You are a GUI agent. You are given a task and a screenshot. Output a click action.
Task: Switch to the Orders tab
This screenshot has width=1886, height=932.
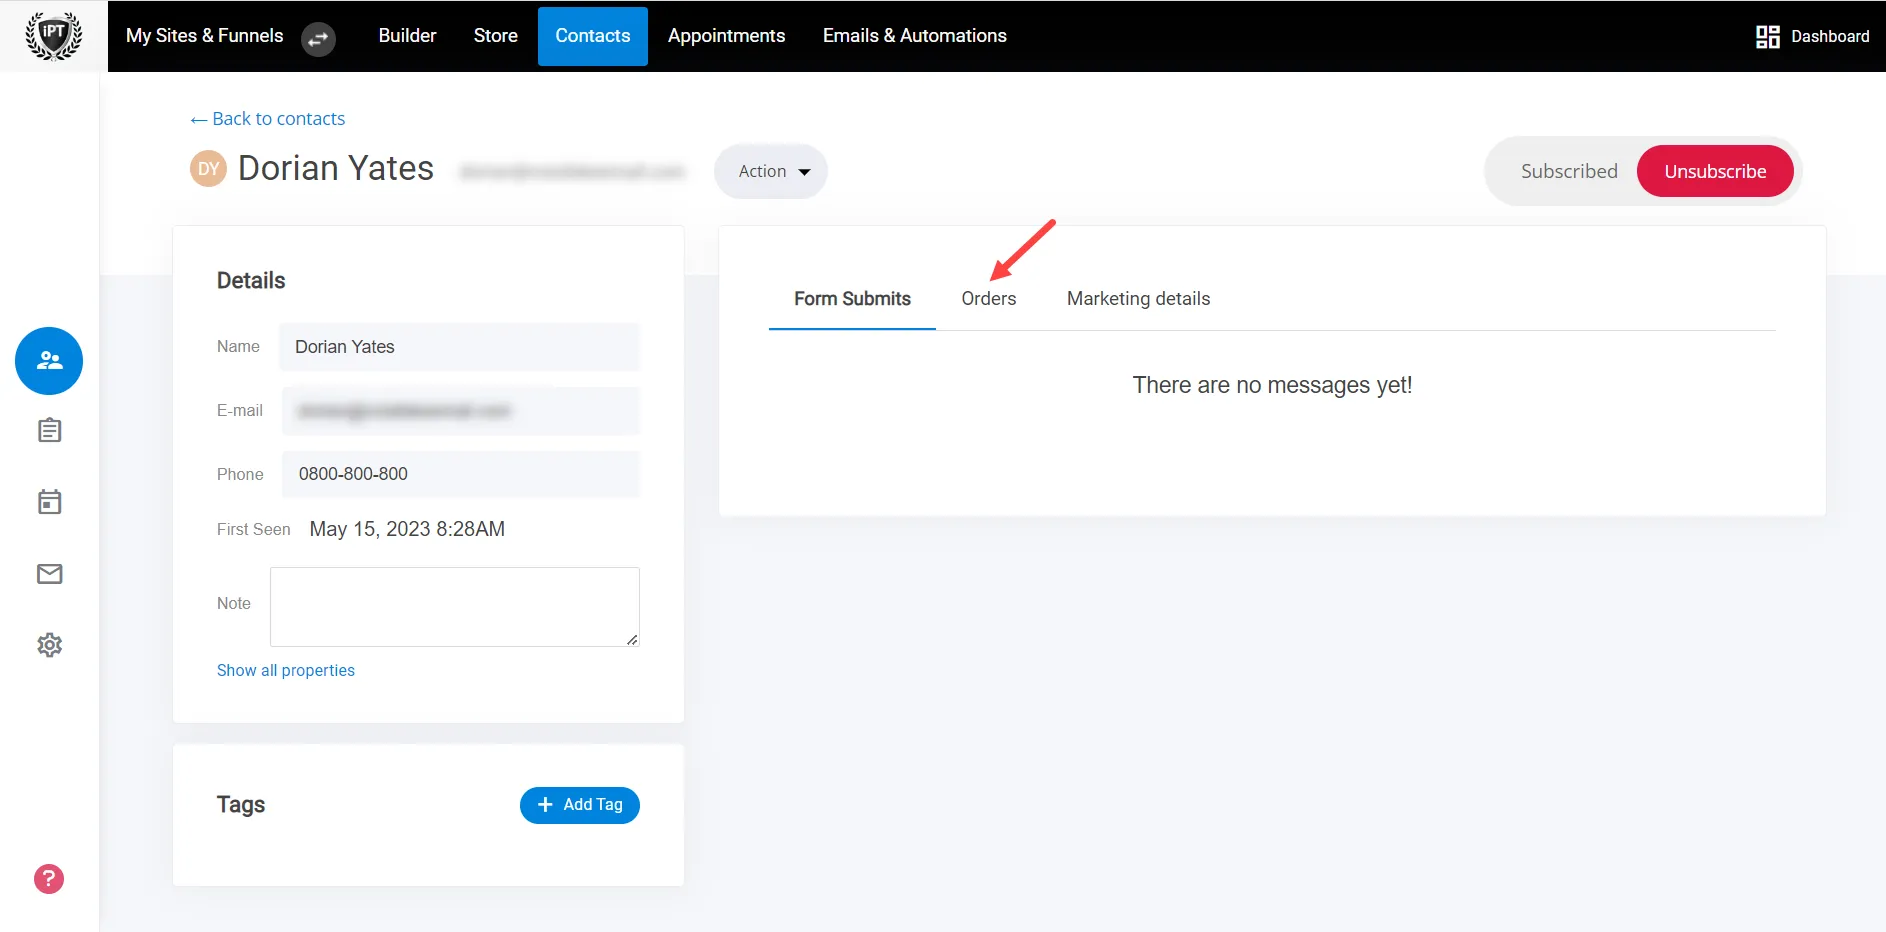coord(988,298)
